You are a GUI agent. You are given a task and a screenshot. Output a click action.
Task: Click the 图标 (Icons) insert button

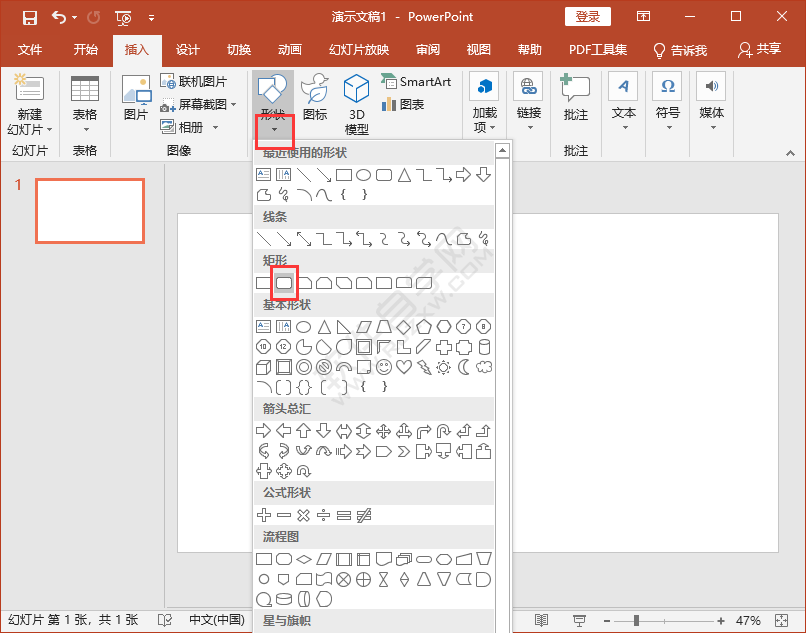(314, 98)
